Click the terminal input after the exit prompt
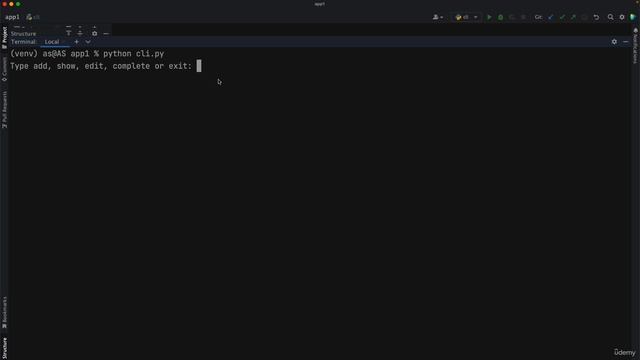The height and width of the screenshot is (360, 640). point(199,66)
